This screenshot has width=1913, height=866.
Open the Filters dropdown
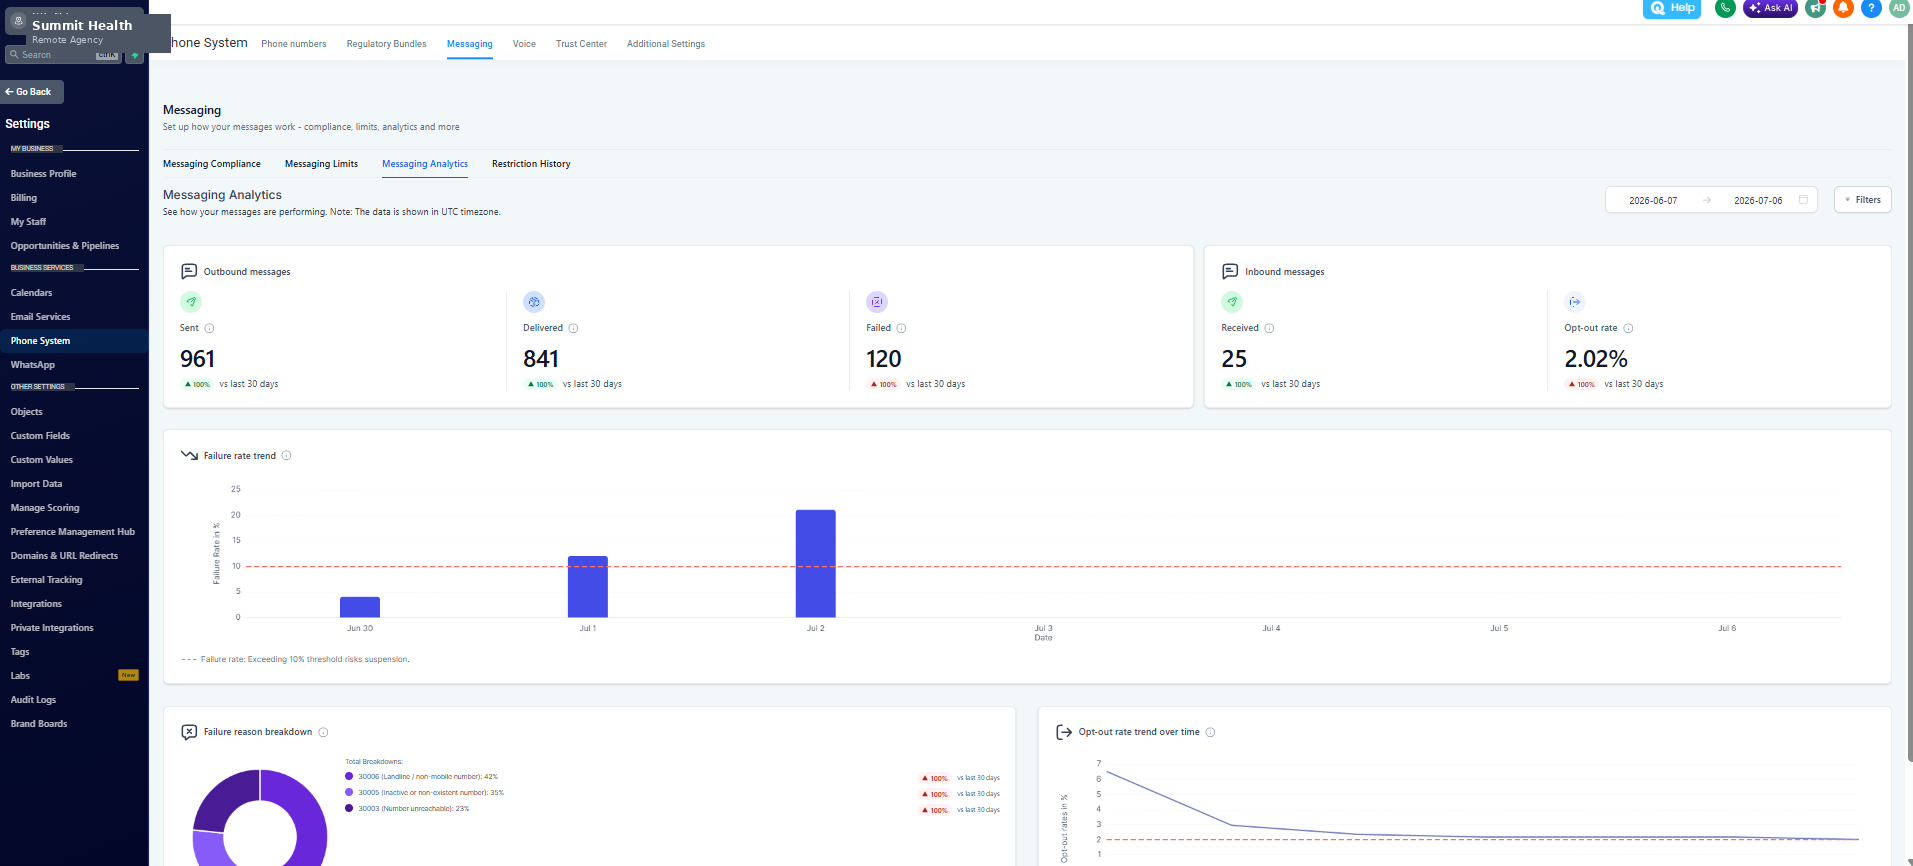coord(1862,200)
